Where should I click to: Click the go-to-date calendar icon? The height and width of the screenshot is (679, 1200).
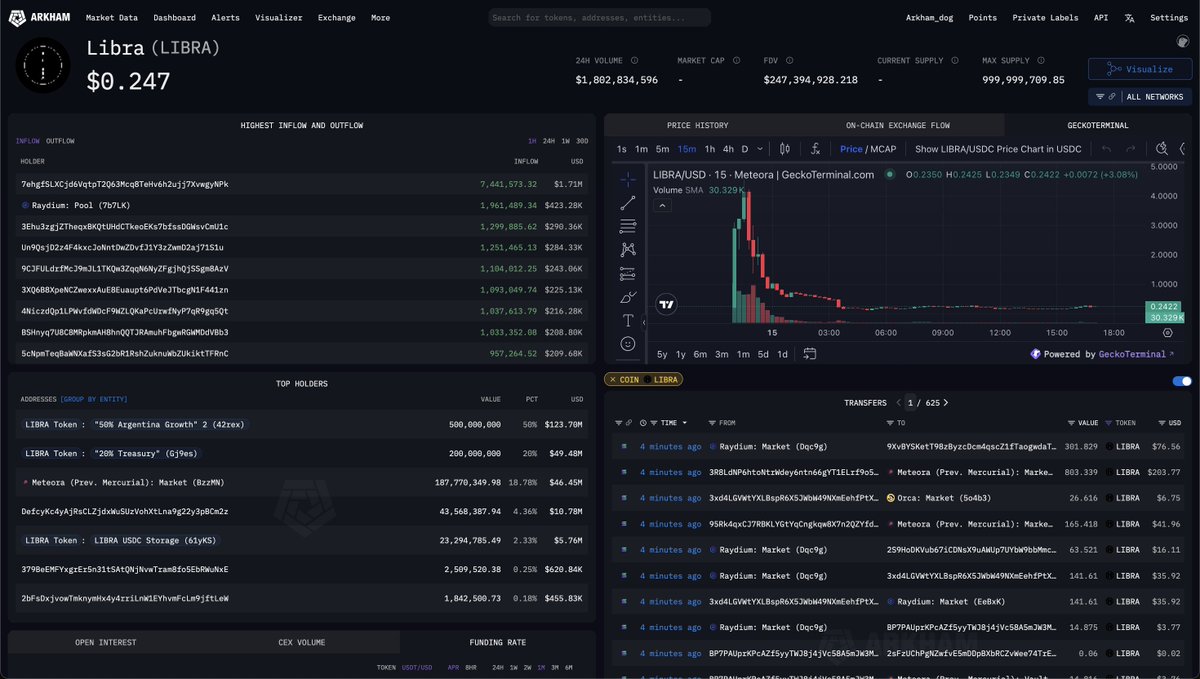pos(809,354)
